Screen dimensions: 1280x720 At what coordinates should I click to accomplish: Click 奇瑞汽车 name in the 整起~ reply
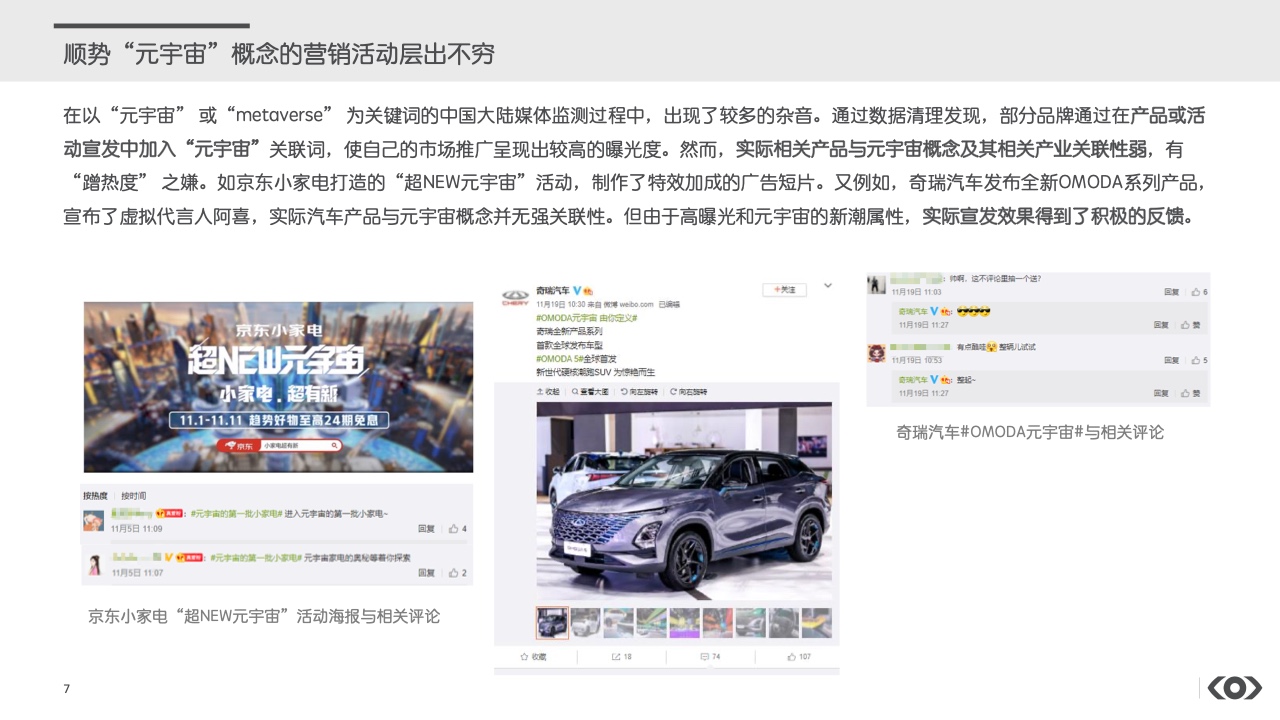pyautogui.click(x=913, y=380)
